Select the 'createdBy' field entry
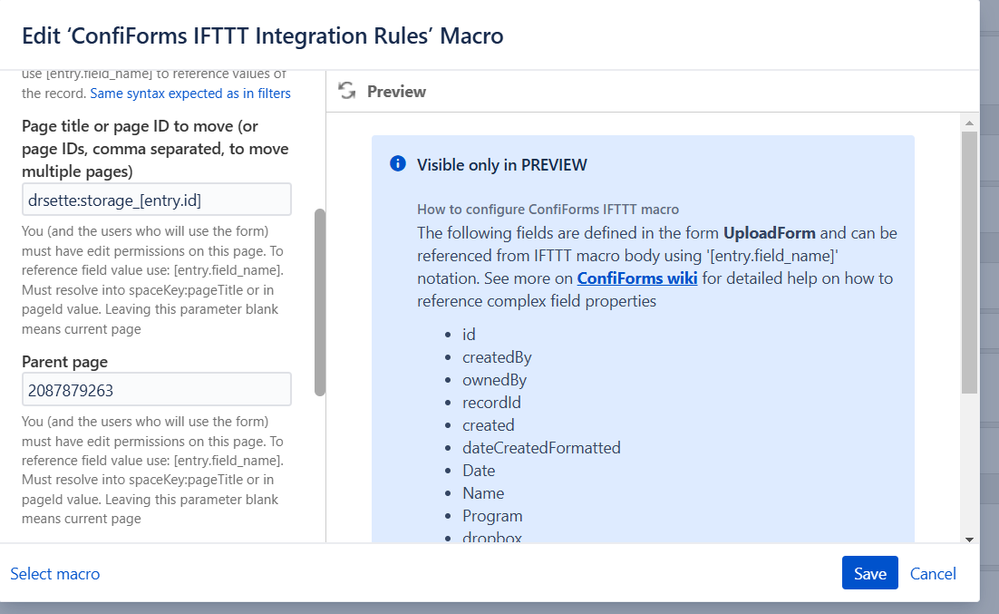Image resolution: width=999 pixels, height=614 pixels. coord(497,357)
